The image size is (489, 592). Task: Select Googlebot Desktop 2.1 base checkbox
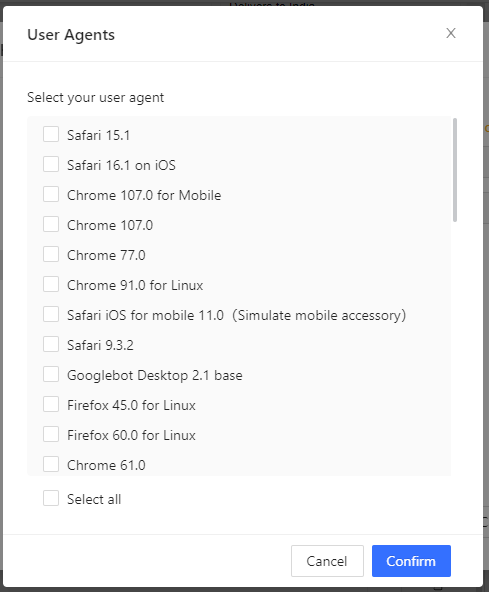pos(51,374)
